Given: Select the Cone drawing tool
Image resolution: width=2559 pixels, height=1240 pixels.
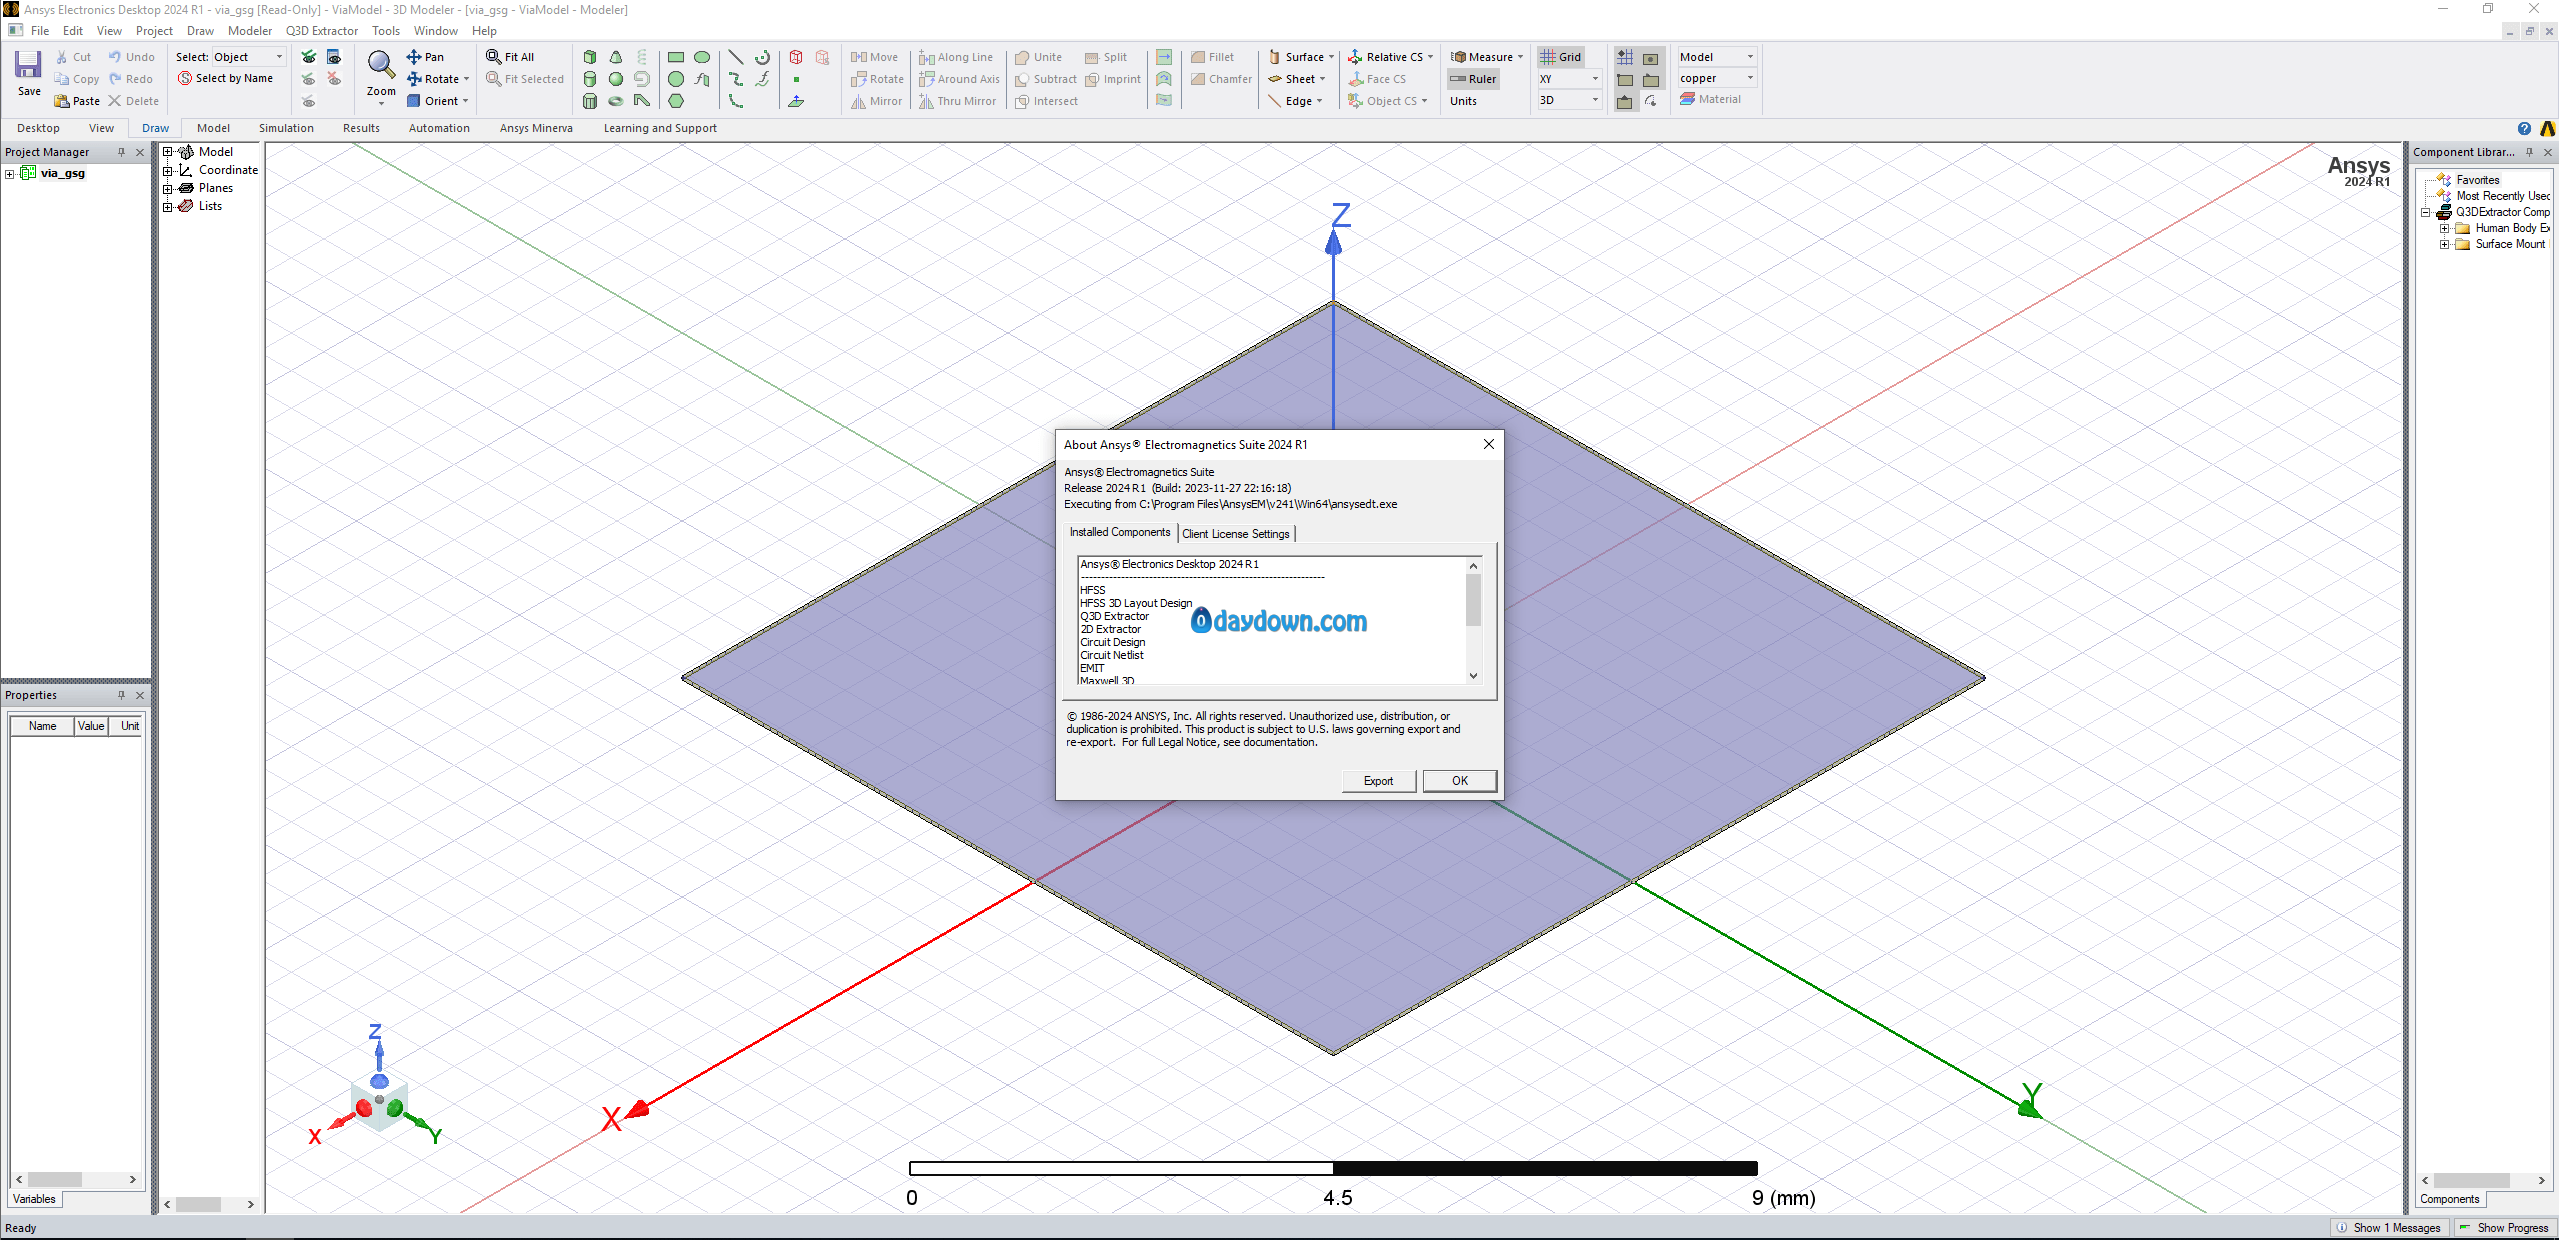Looking at the screenshot, I should click(616, 57).
